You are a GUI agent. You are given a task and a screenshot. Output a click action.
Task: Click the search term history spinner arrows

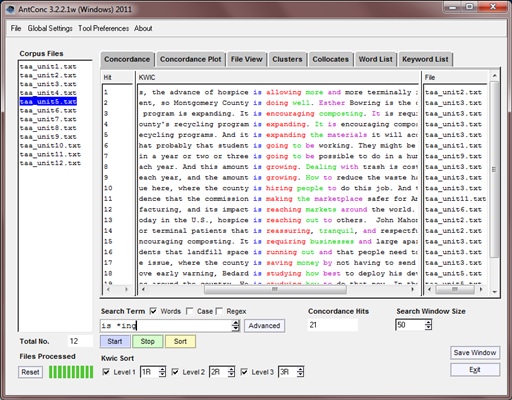[236, 326]
